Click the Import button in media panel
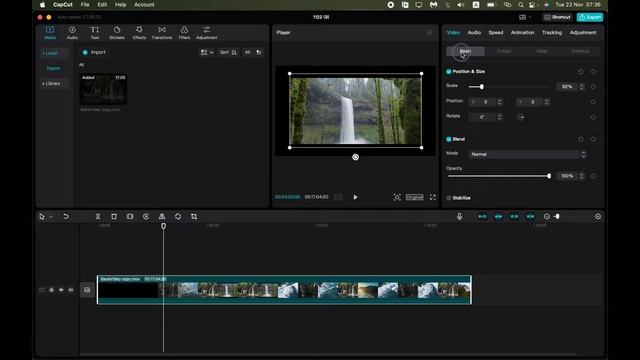 pyautogui.click(x=95, y=53)
